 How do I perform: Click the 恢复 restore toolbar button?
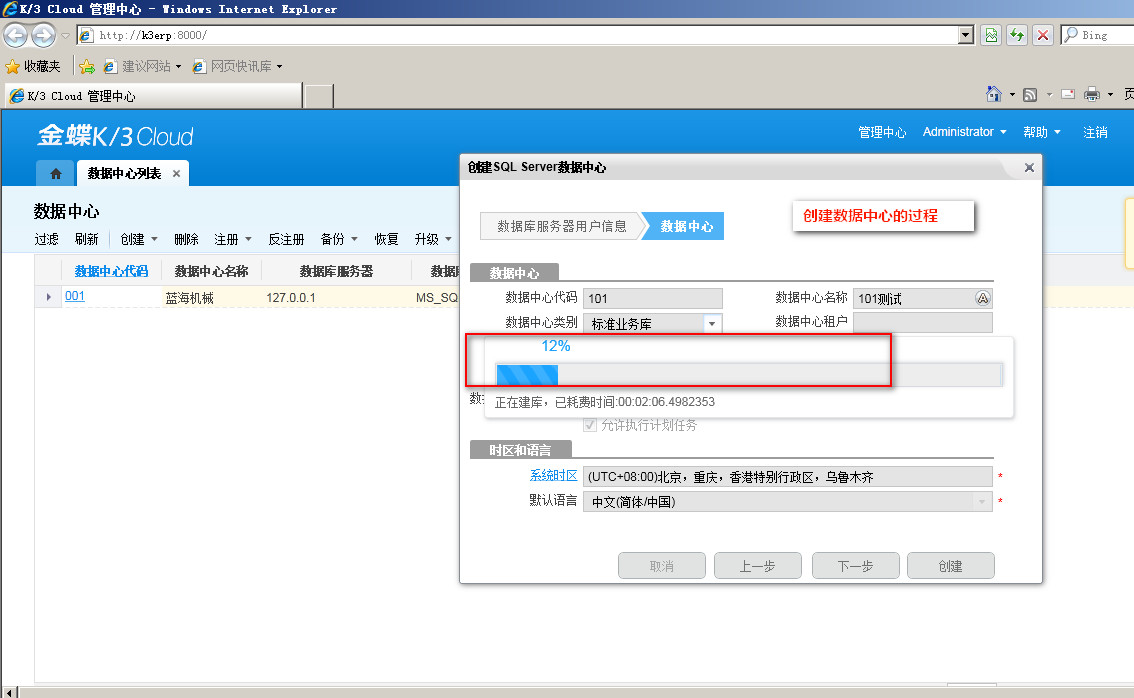[386, 239]
